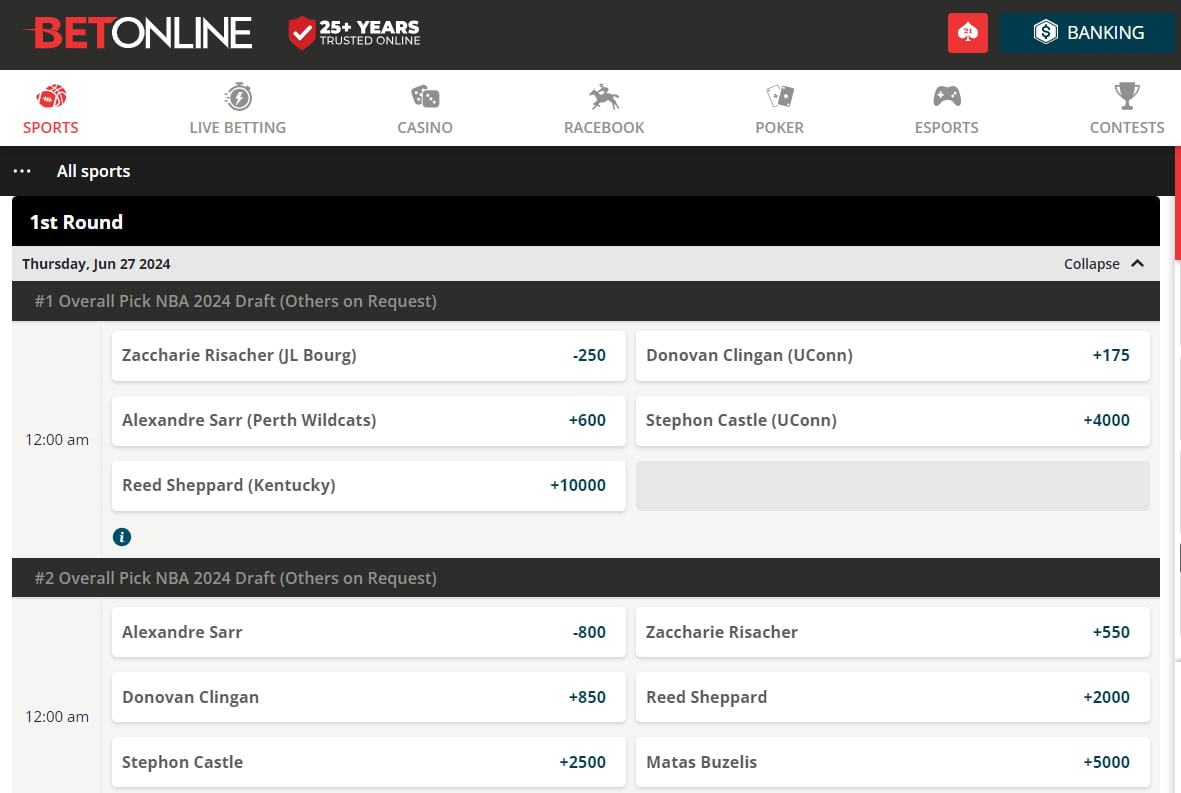Click the Live Betting stopwatch icon
The image size is (1181, 793).
[x=238, y=96]
